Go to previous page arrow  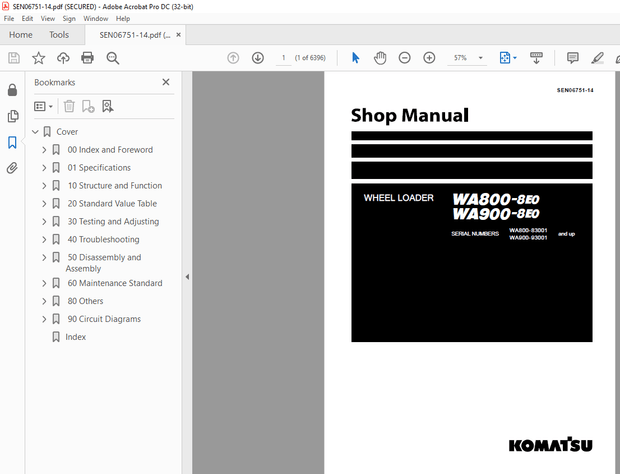coord(233,58)
